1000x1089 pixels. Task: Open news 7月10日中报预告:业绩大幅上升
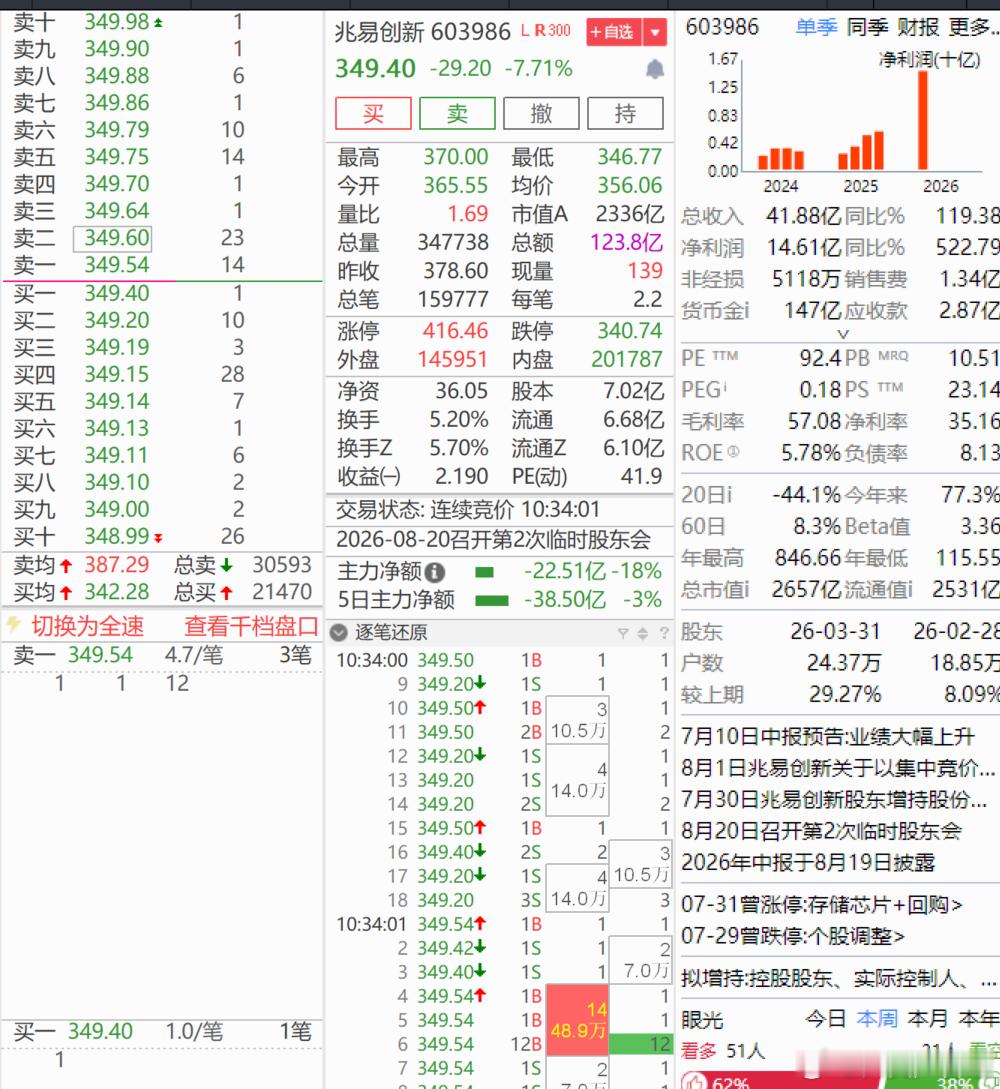828,736
